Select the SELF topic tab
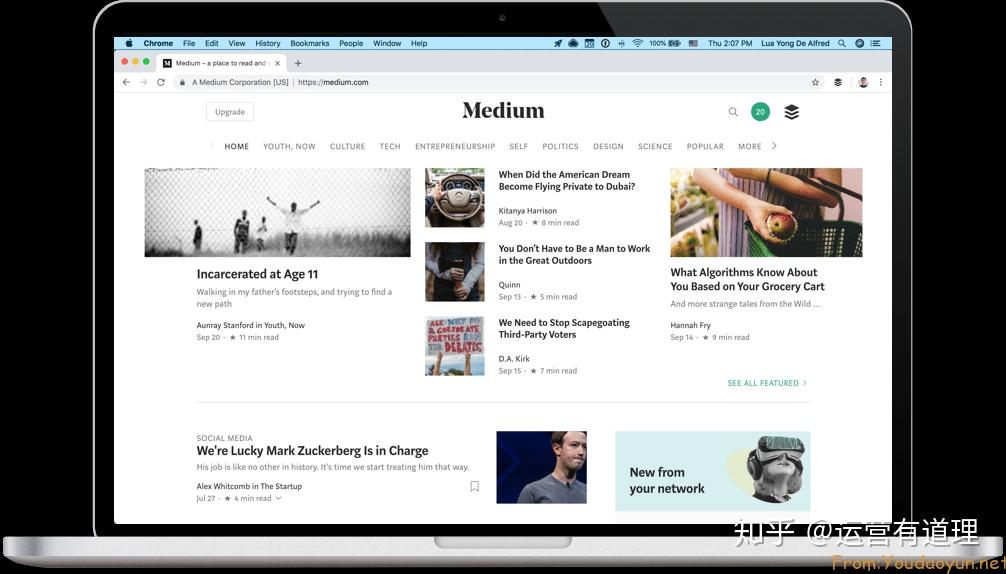 tap(518, 146)
